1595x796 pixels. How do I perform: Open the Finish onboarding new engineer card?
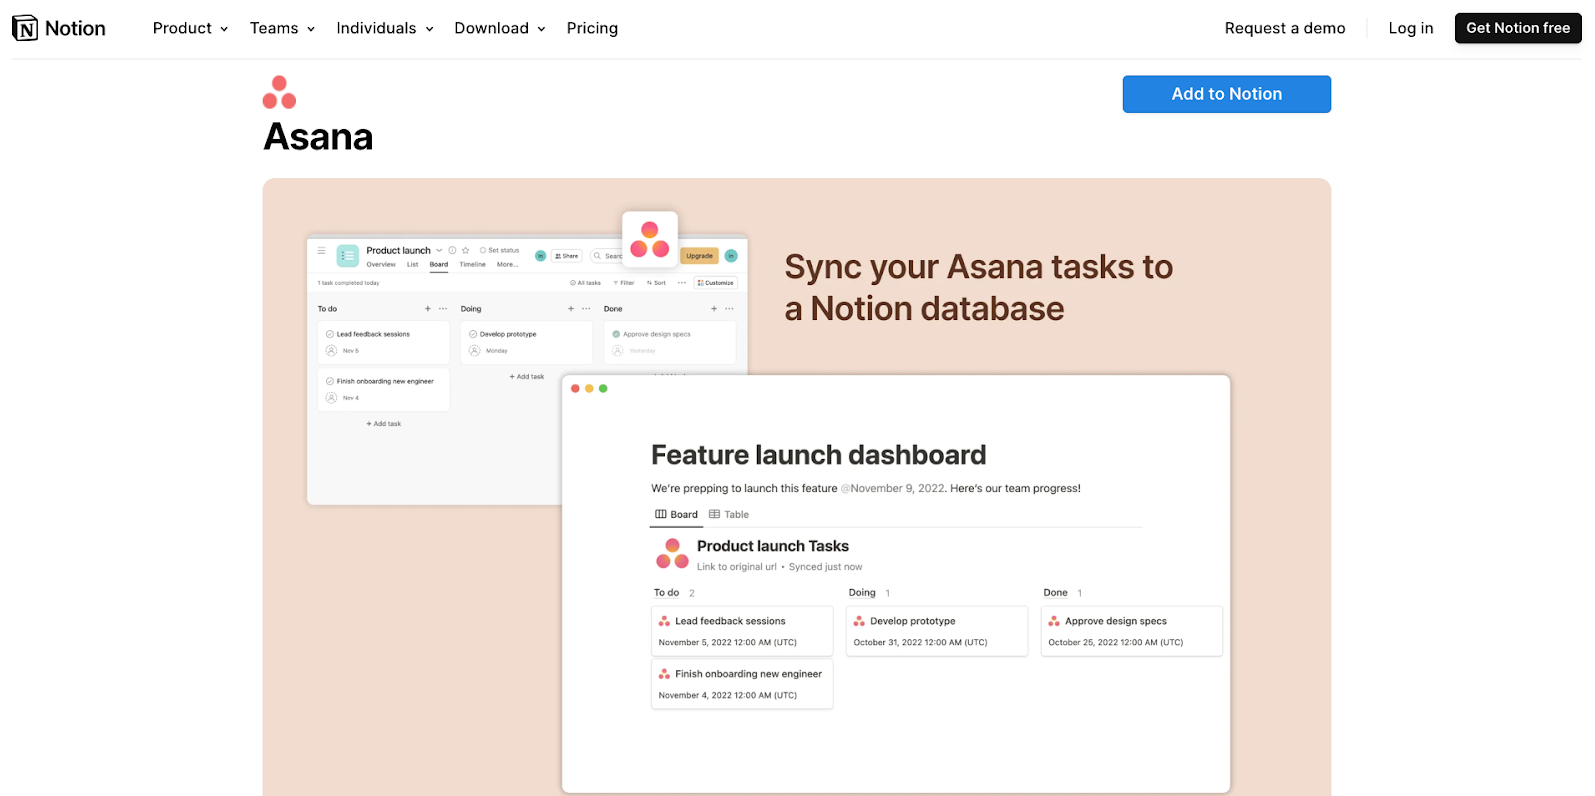tap(742, 683)
